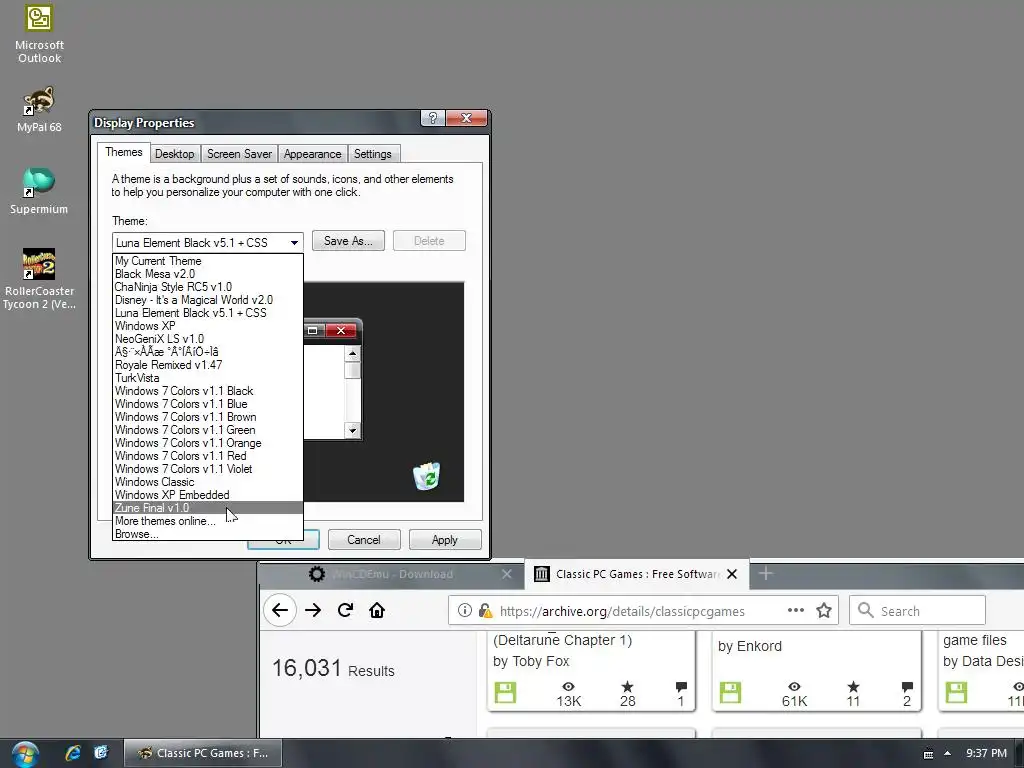Viewport: 1024px width, 768px height.
Task: Click the second quick launch browser icon
Action: coord(101,753)
